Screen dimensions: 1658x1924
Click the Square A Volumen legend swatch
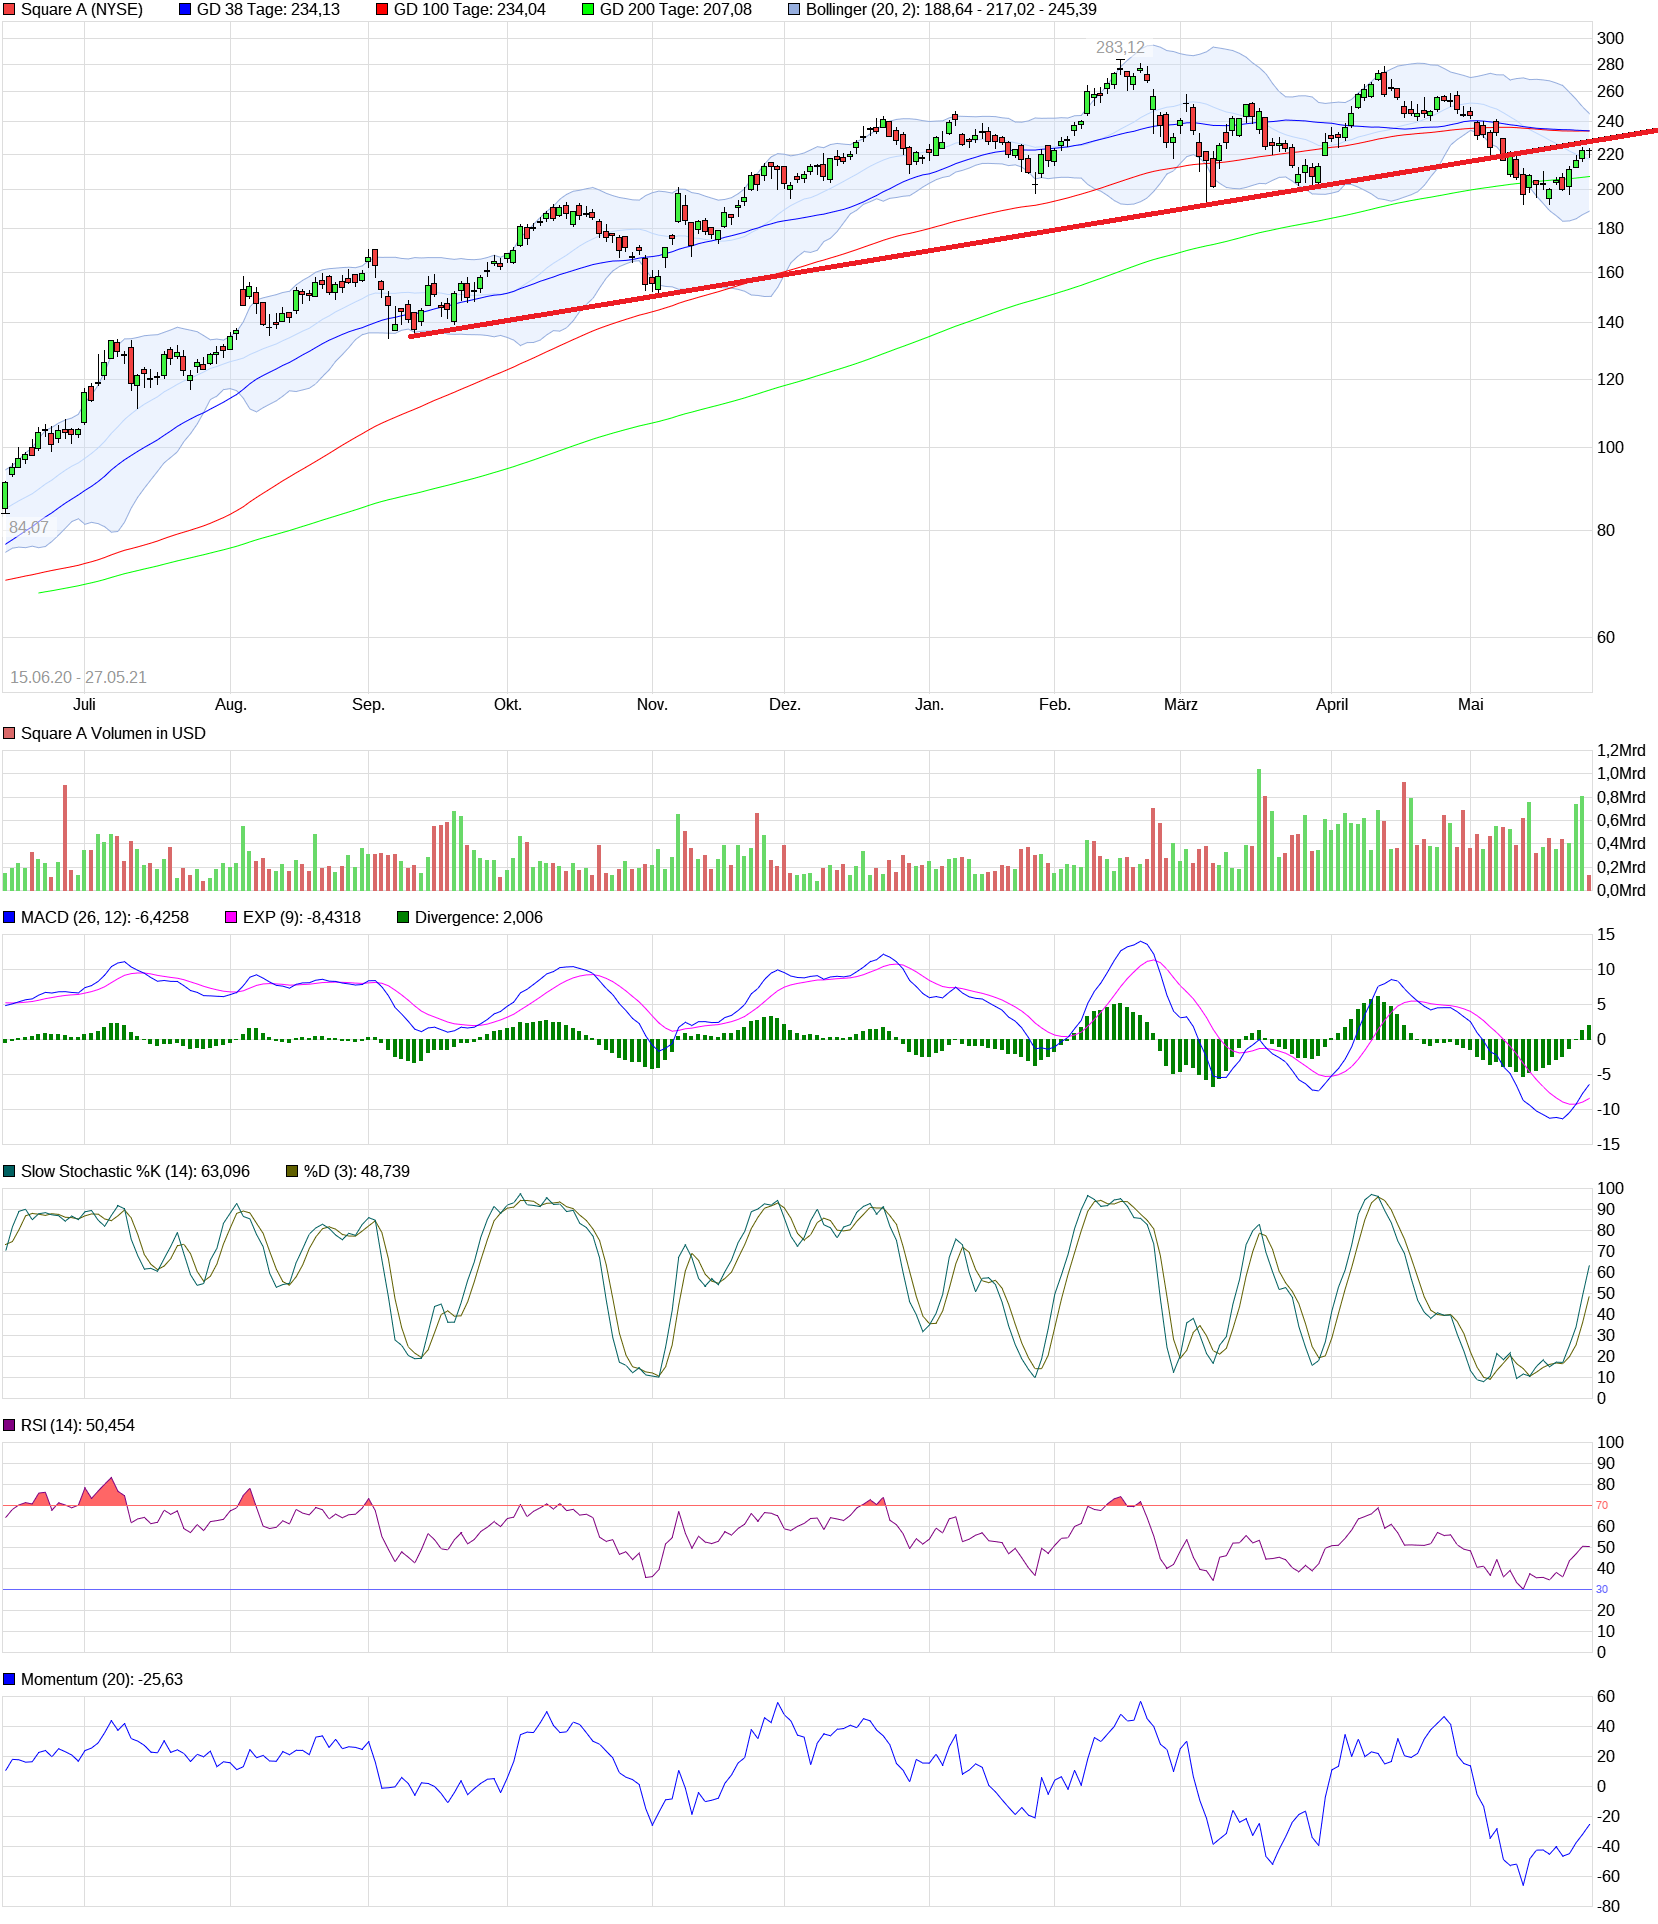(x=9, y=734)
